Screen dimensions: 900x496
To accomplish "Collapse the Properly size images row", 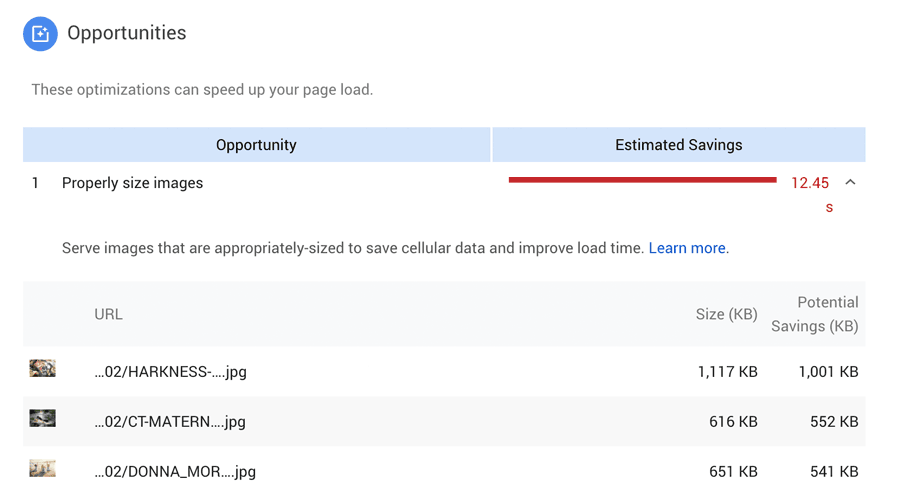I will pos(850,183).
